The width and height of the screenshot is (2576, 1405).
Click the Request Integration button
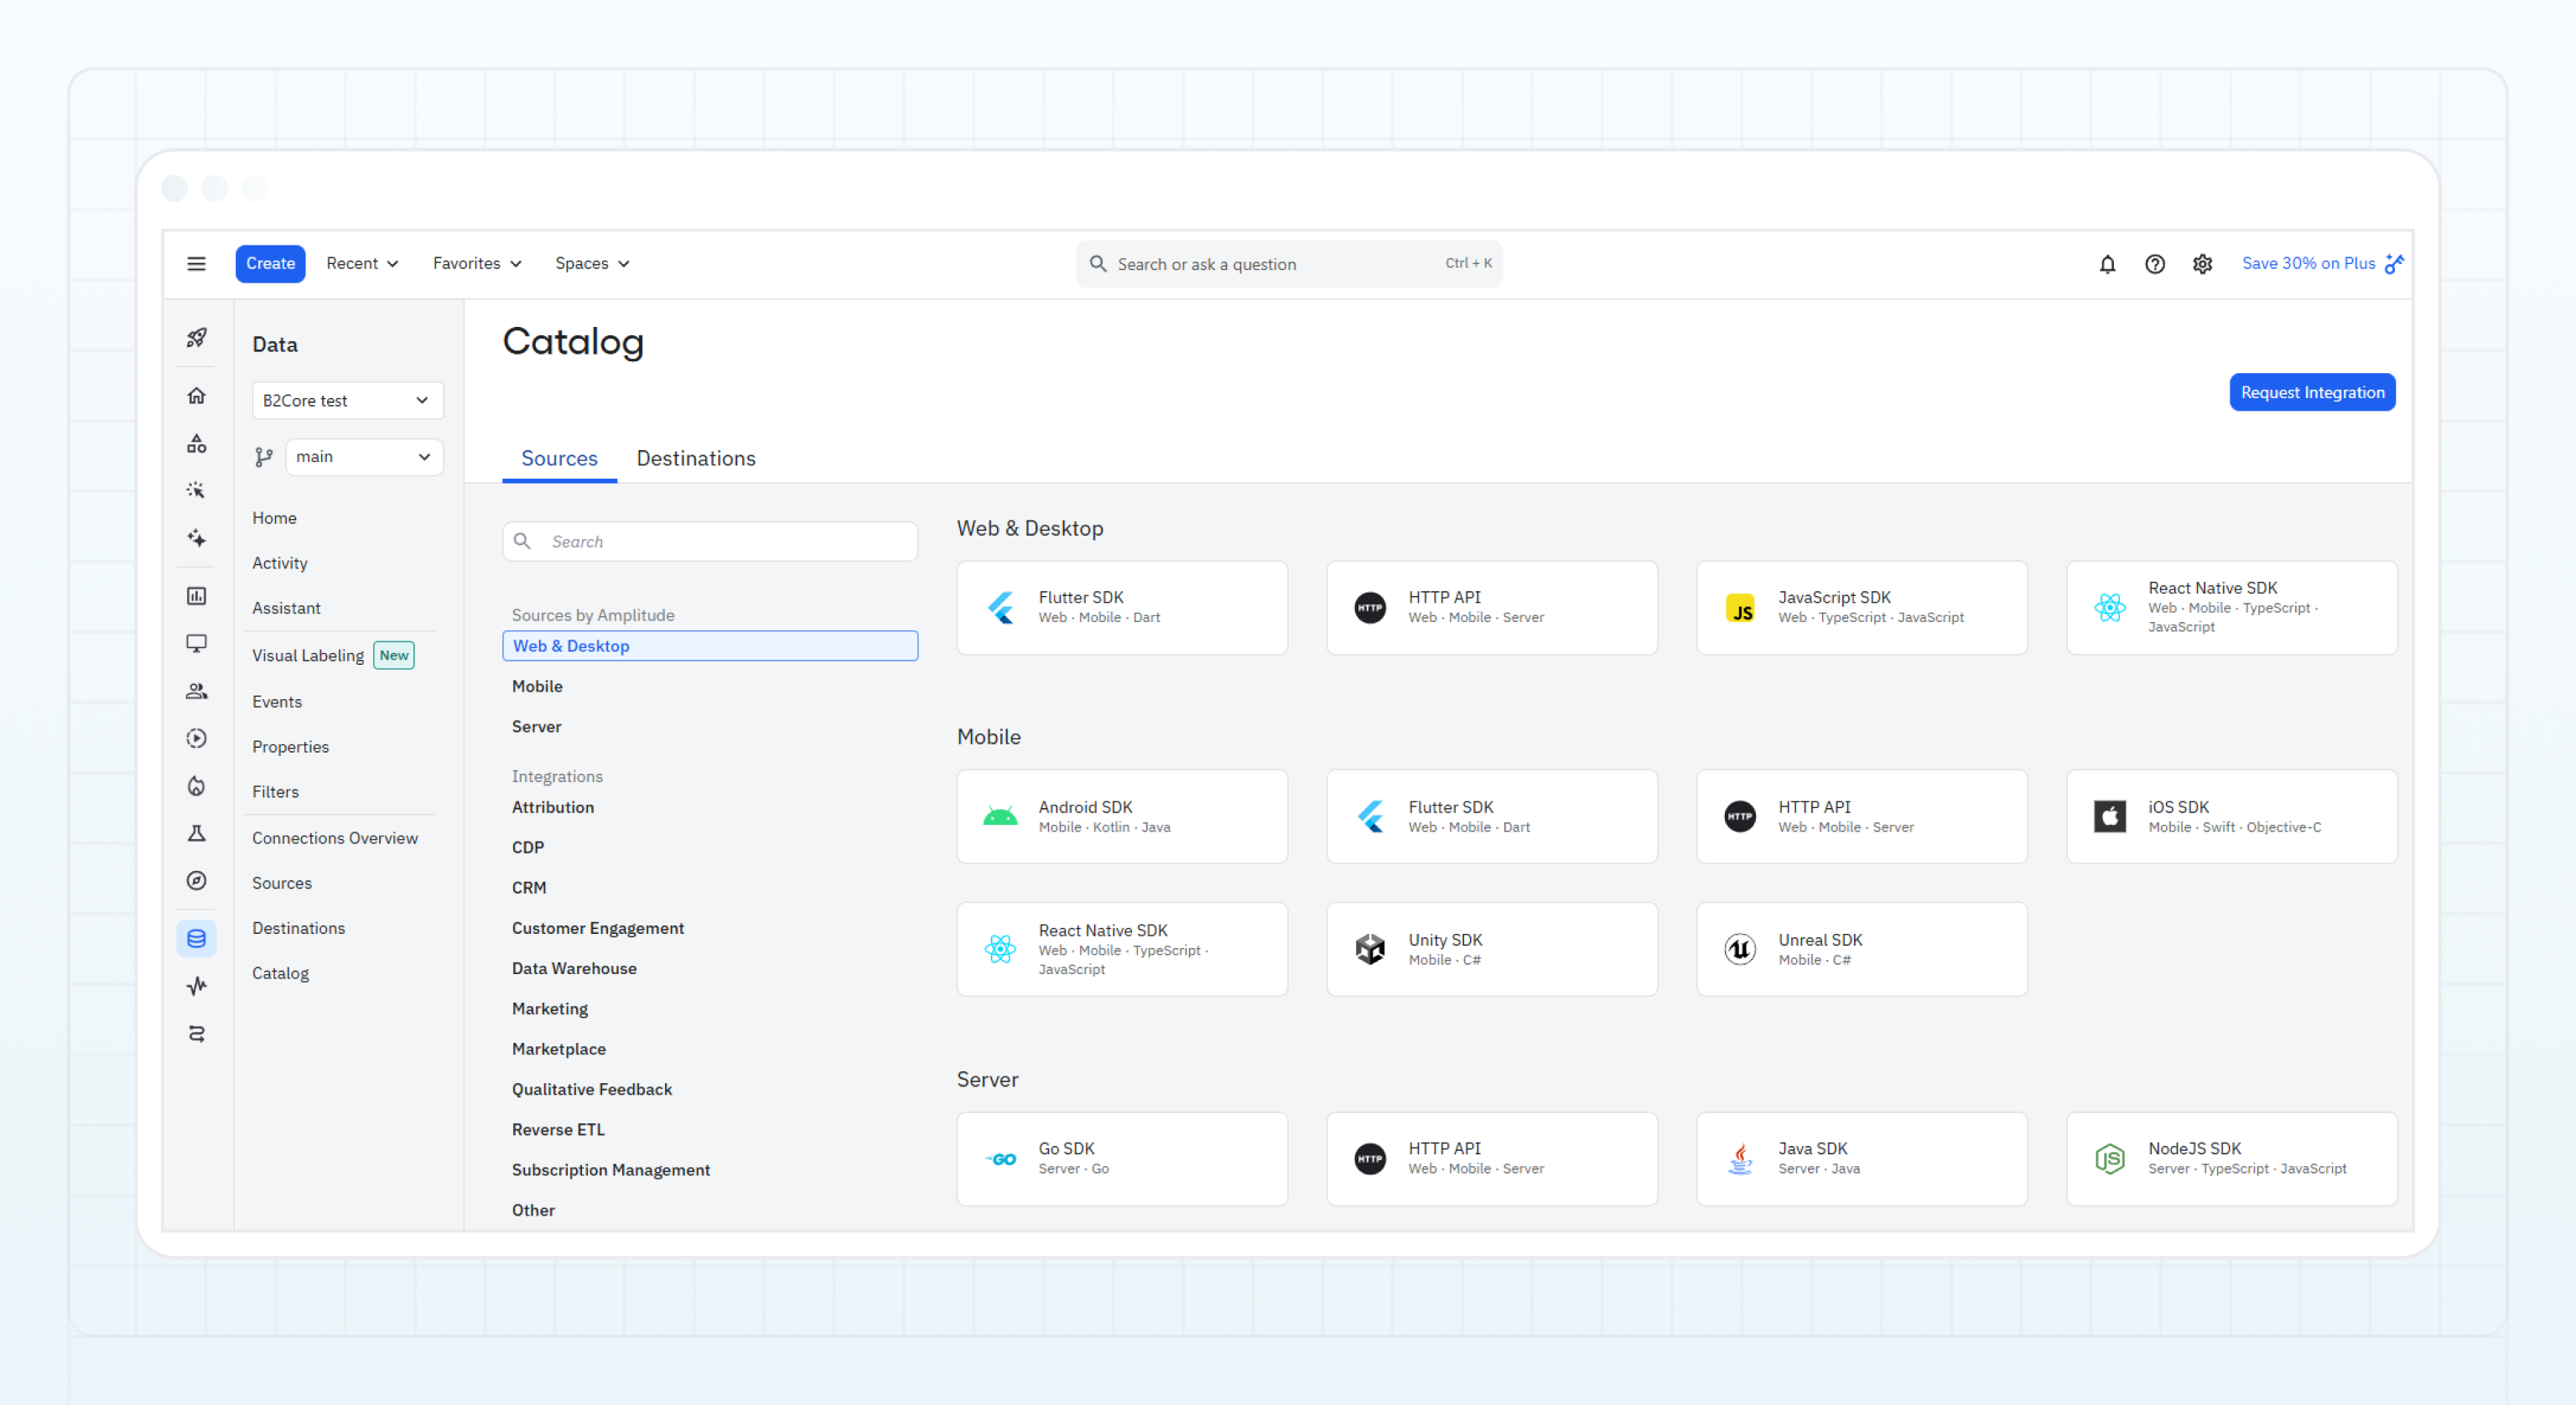(2312, 393)
